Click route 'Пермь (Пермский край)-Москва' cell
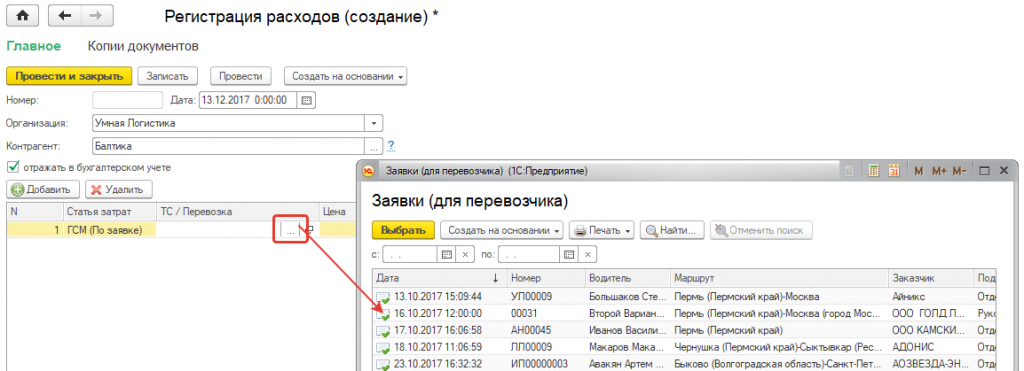The width and height of the screenshot is (1024, 371). (780, 297)
